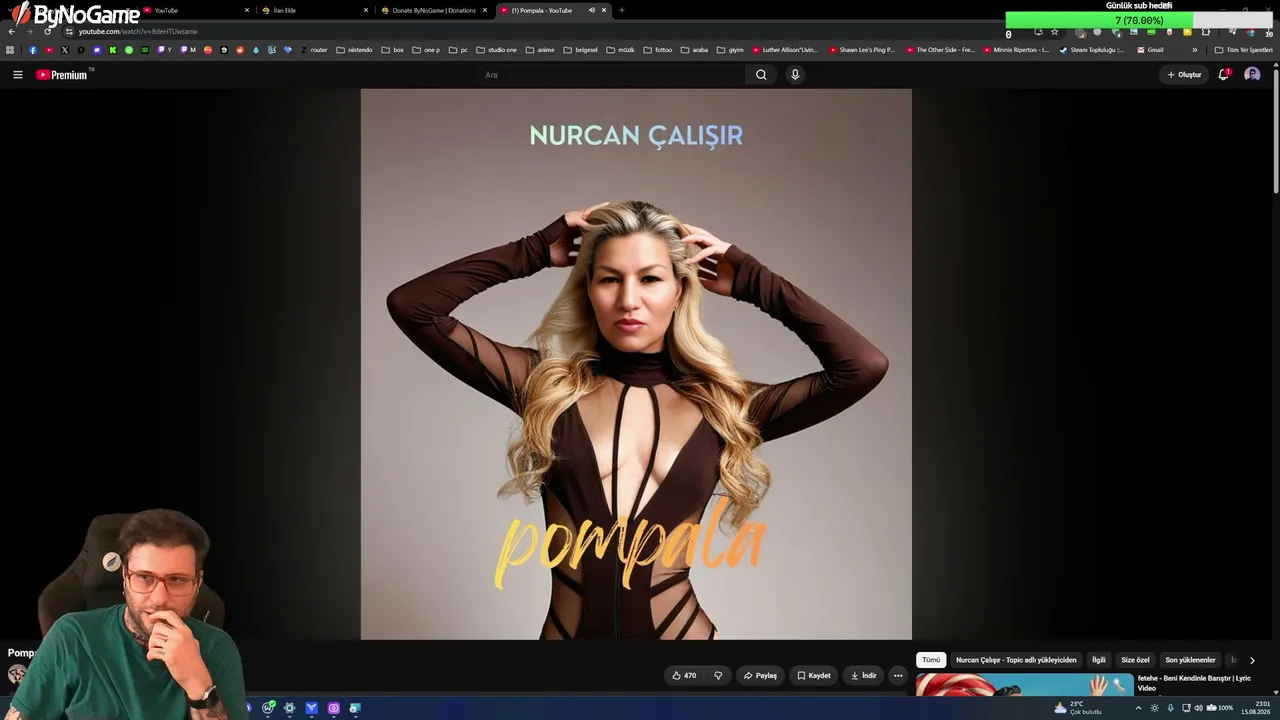The width and height of the screenshot is (1280, 720).
Task: Open the Reddit bookmark icon
Action: click(x=240, y=50)
